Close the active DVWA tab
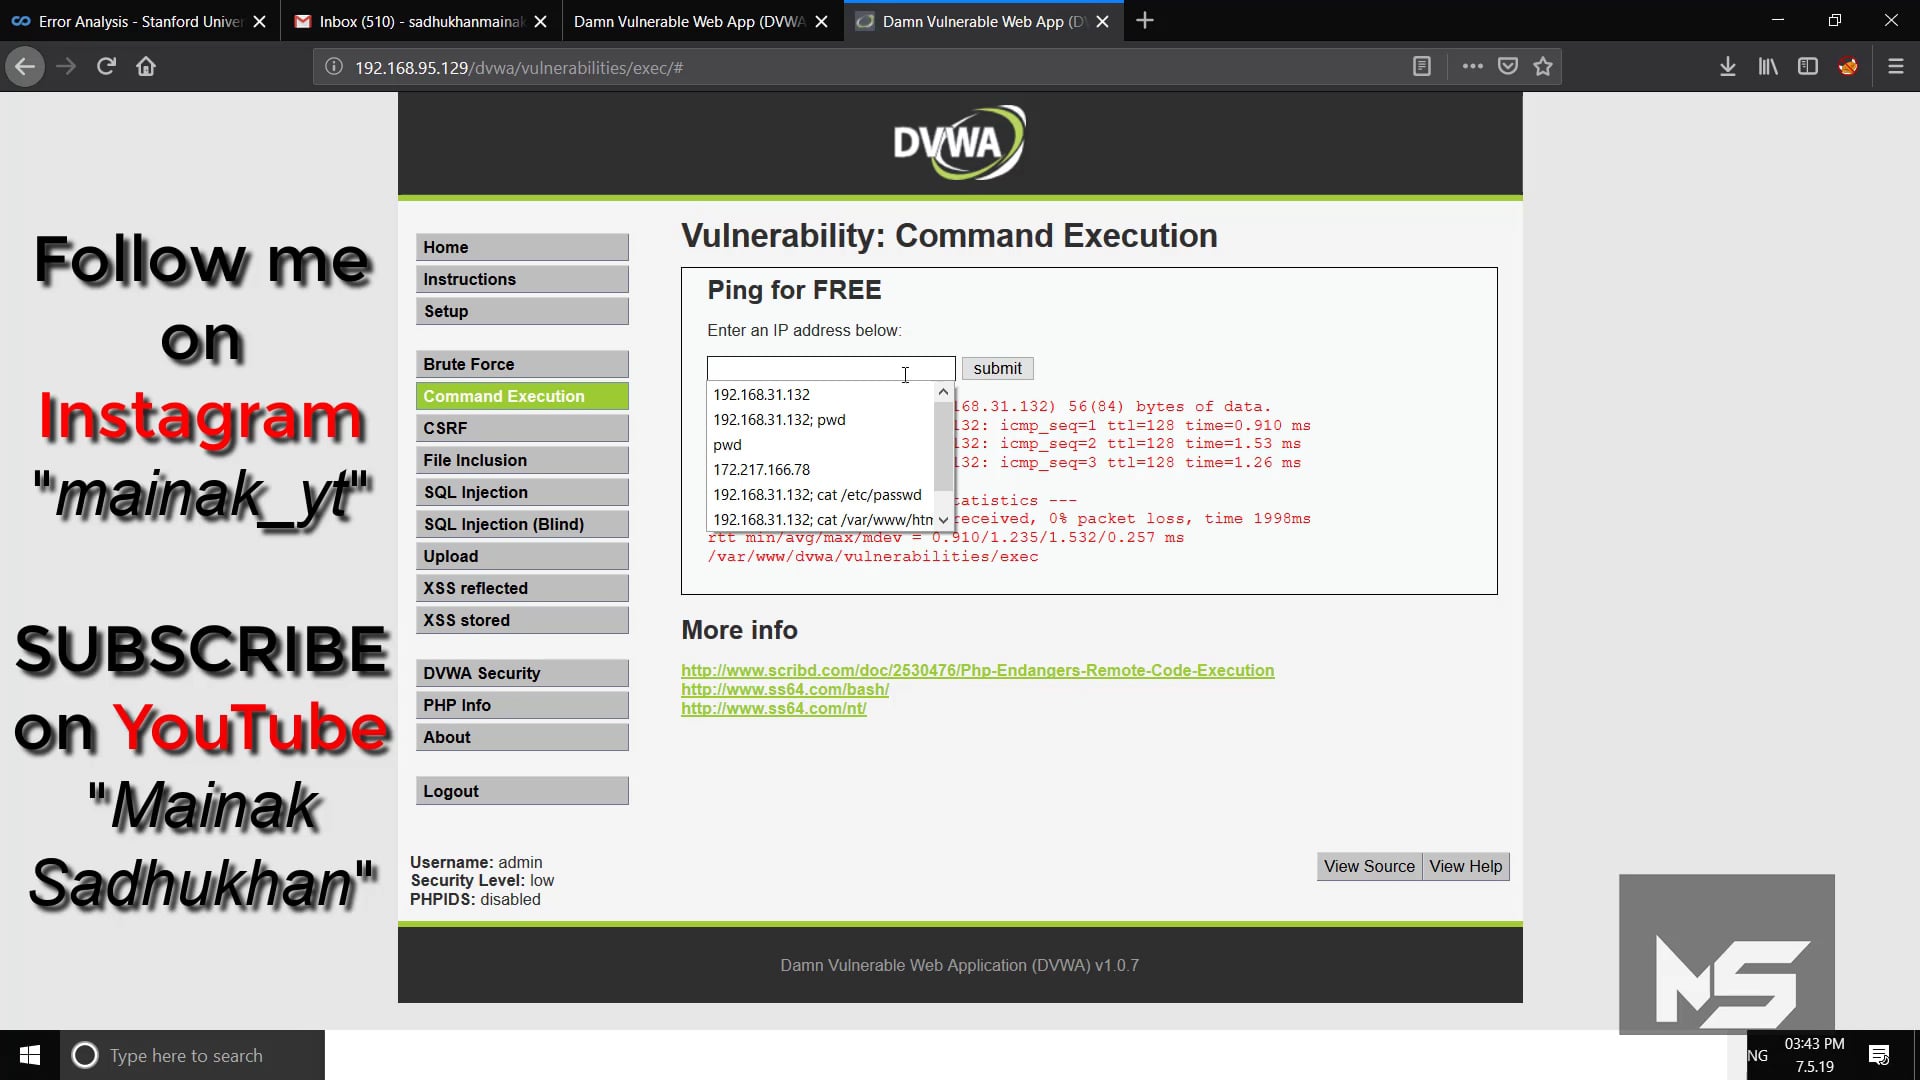This screenshot has width=1920, height=1080. 1102,21
